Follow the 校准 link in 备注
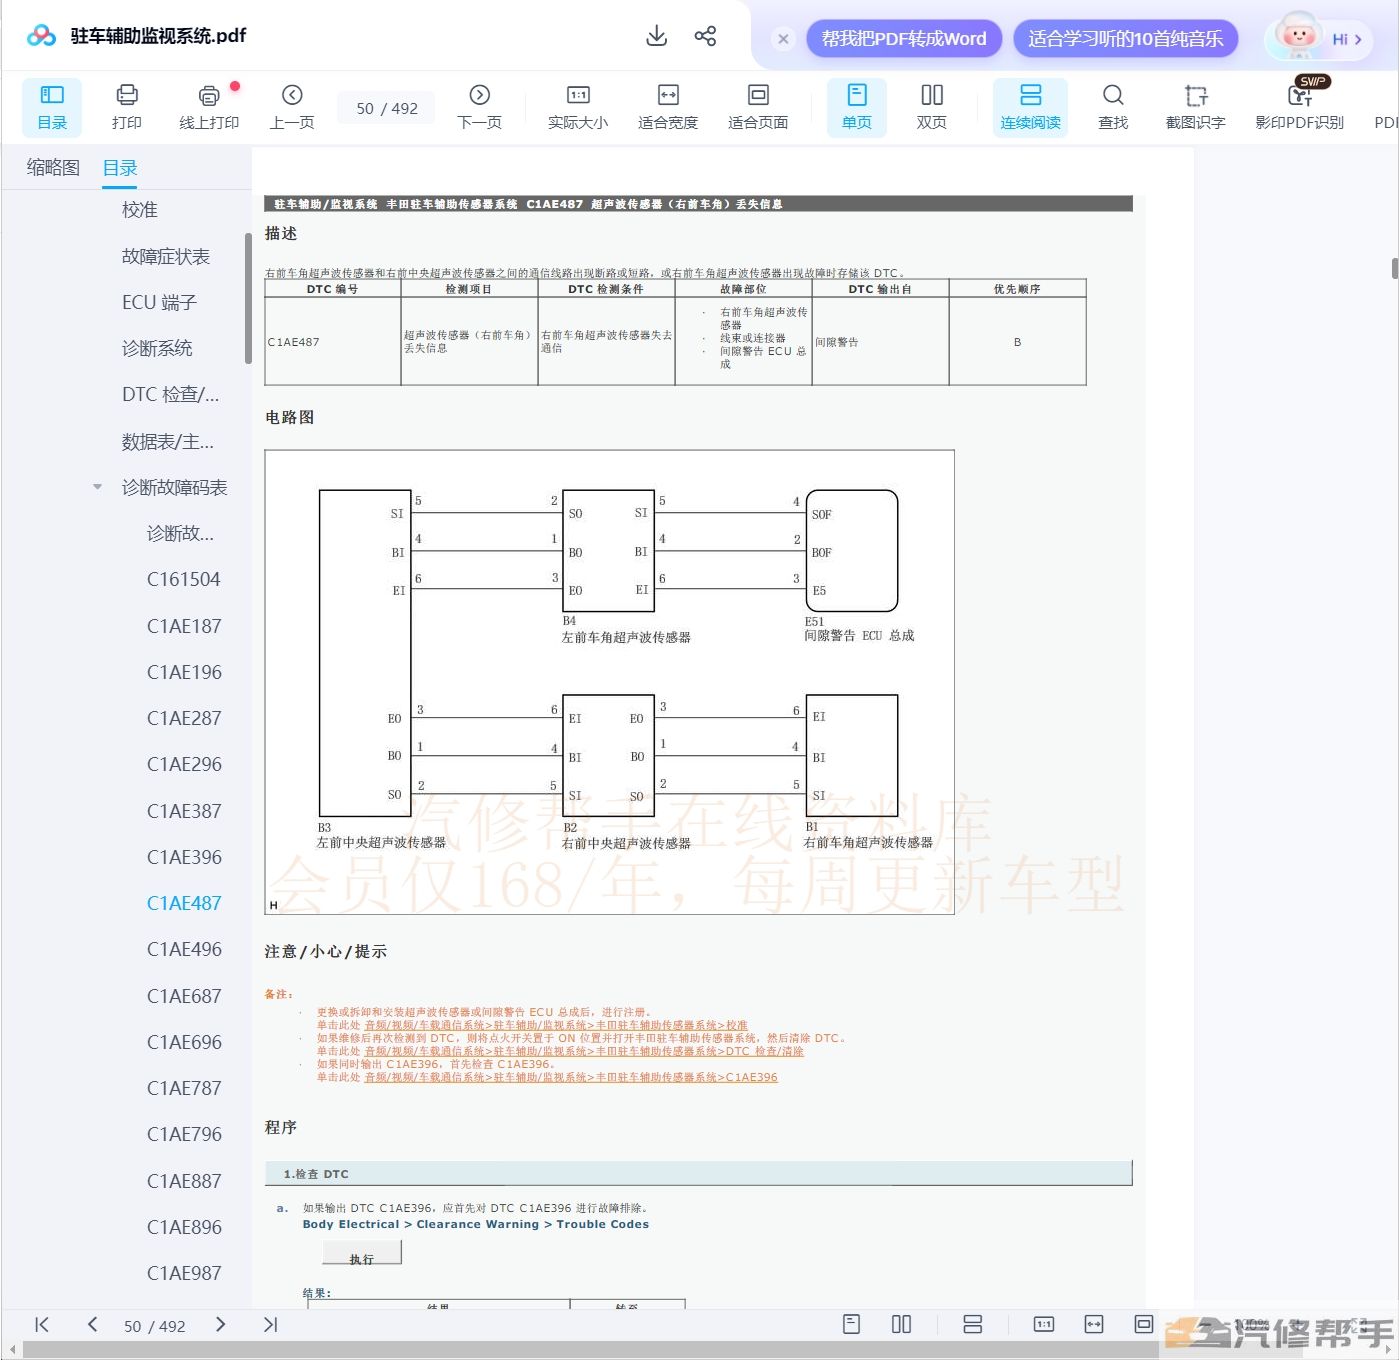The image size is (1399, 1360). tap(555, 1025)
